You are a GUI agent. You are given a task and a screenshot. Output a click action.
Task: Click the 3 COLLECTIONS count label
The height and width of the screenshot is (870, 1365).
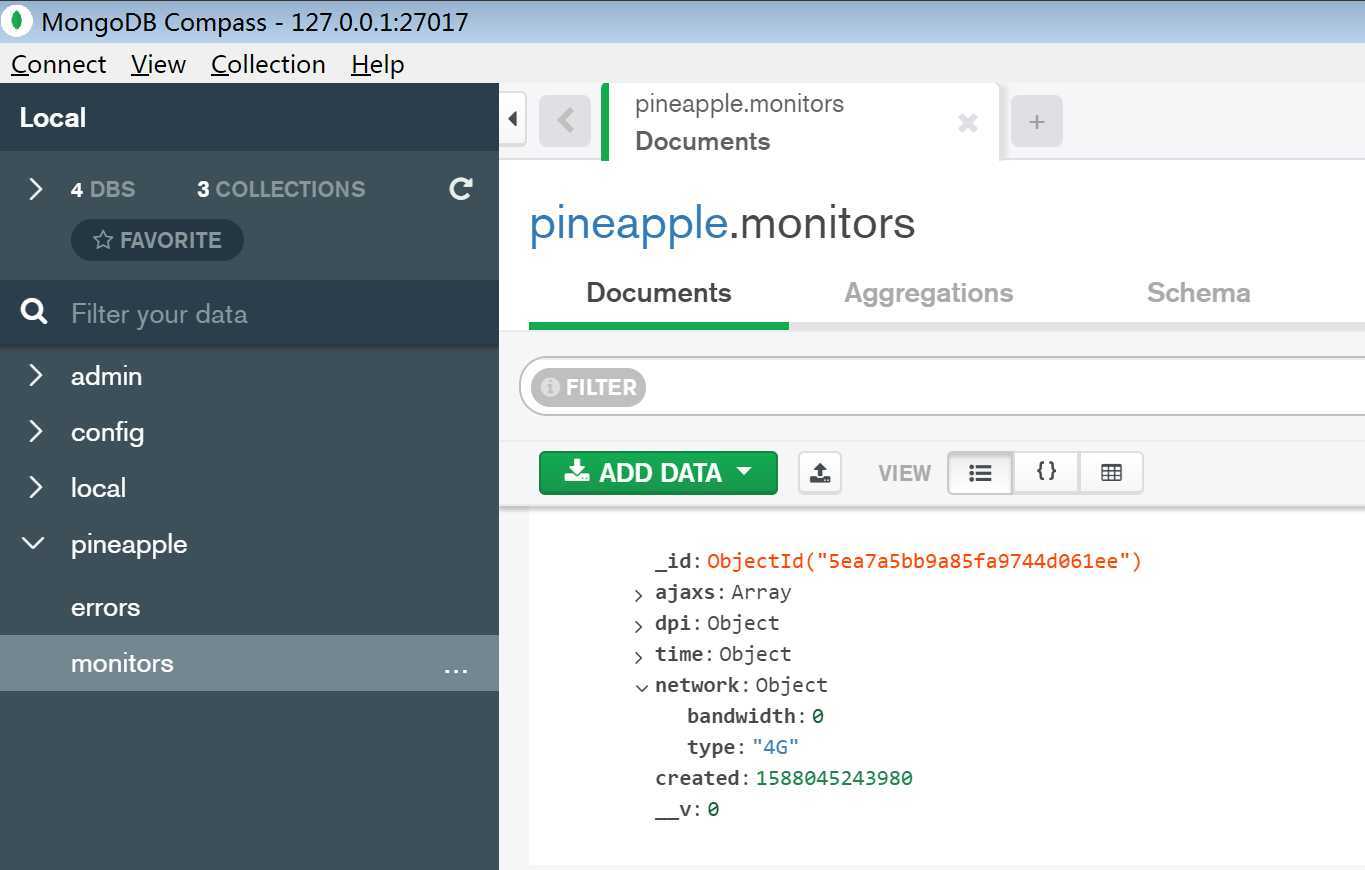point(281,189)
